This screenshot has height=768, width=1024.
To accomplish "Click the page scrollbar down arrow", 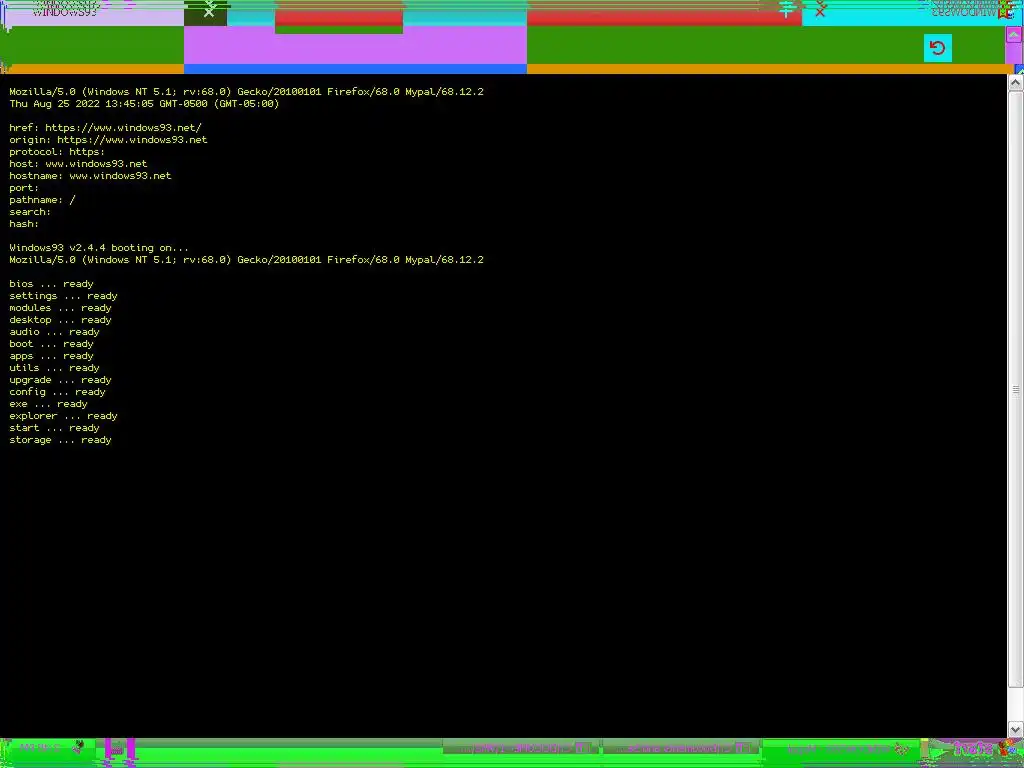I will click(x=1015, y=729).
